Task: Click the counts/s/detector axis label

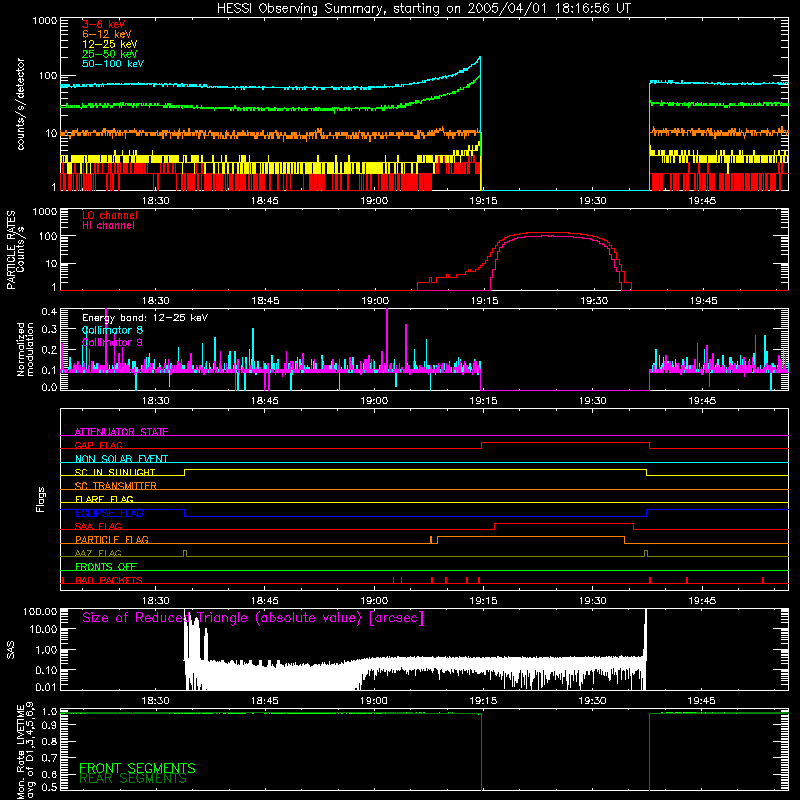Action: 21,104
